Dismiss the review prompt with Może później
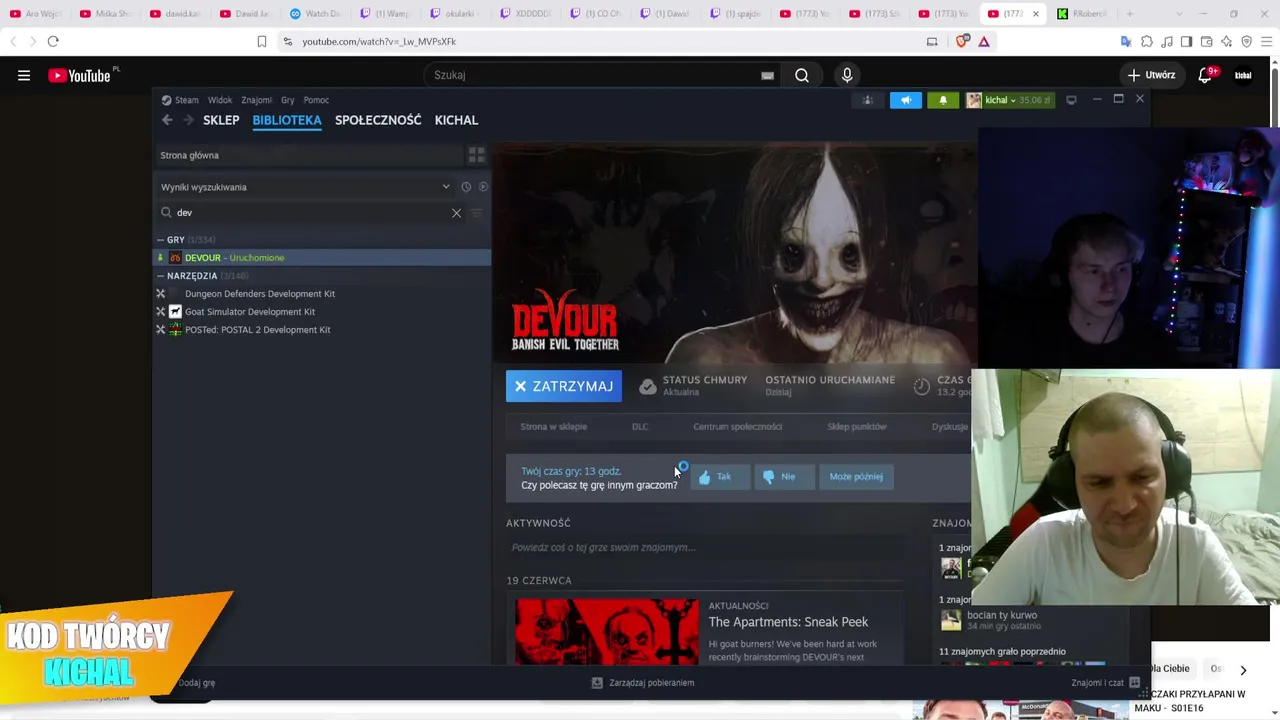This screenshot has width=1280, height=720. point(856,477)
